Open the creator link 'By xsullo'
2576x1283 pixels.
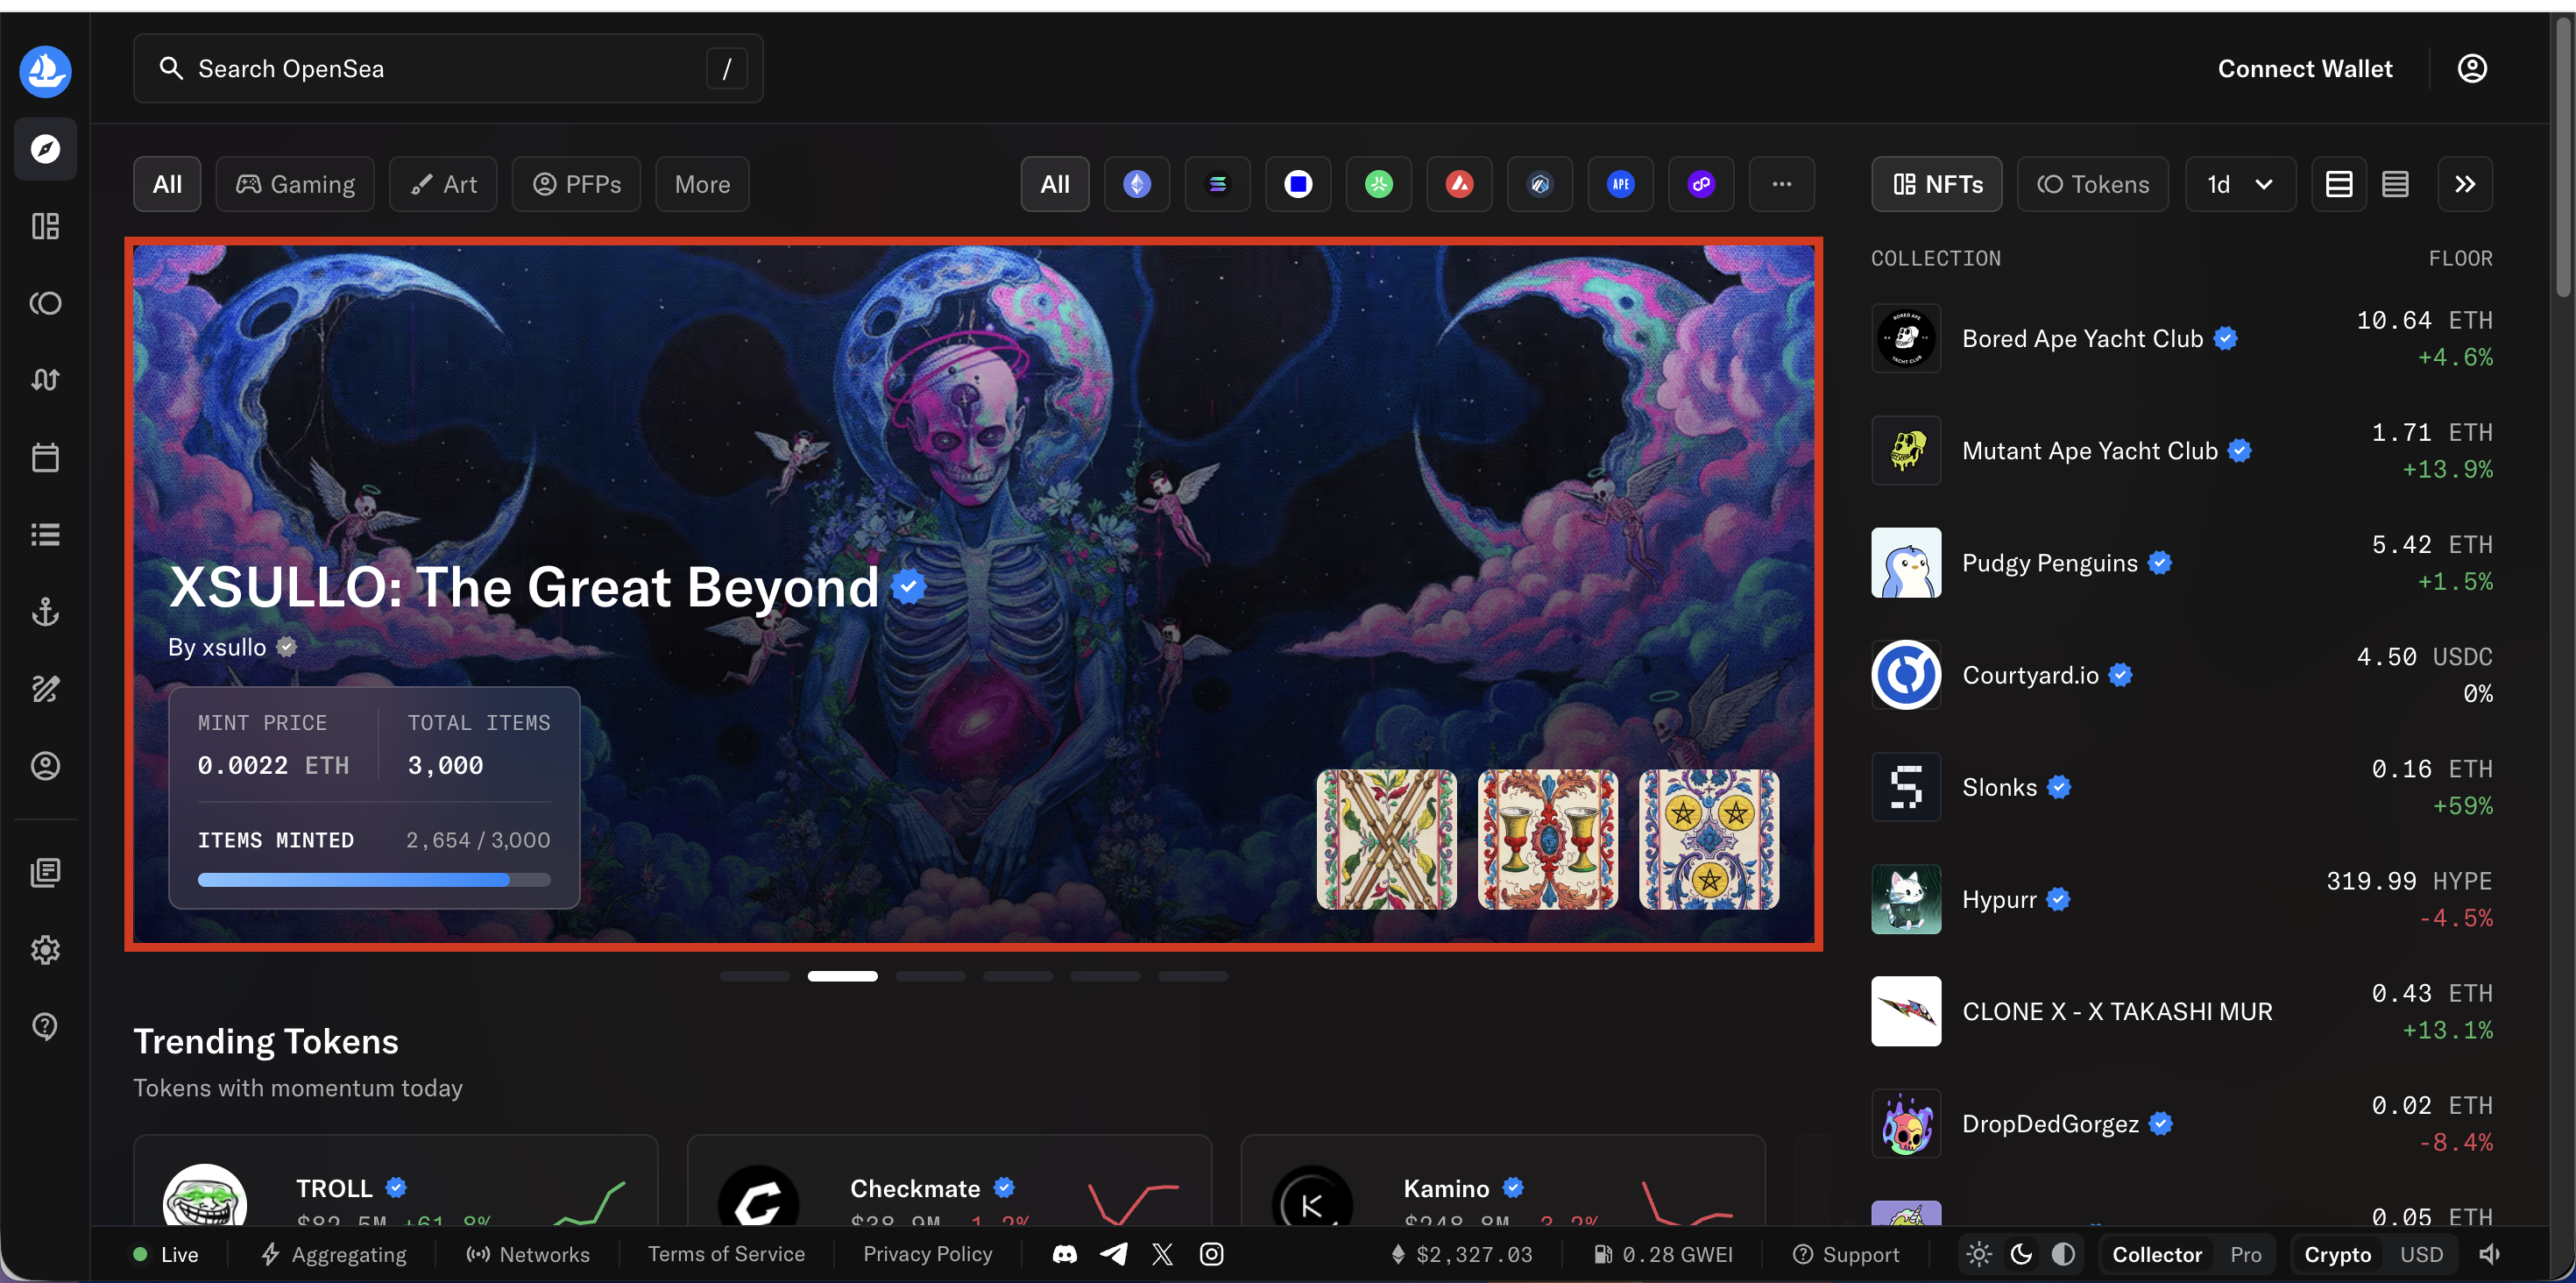coord(217,647)
